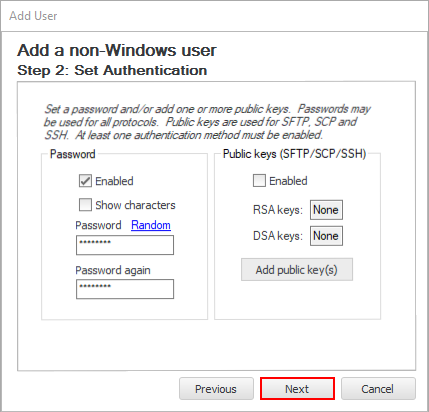Screen dimensions: 429x412
Task: Cancel the Add User wizard
Action: pos(378,389)
